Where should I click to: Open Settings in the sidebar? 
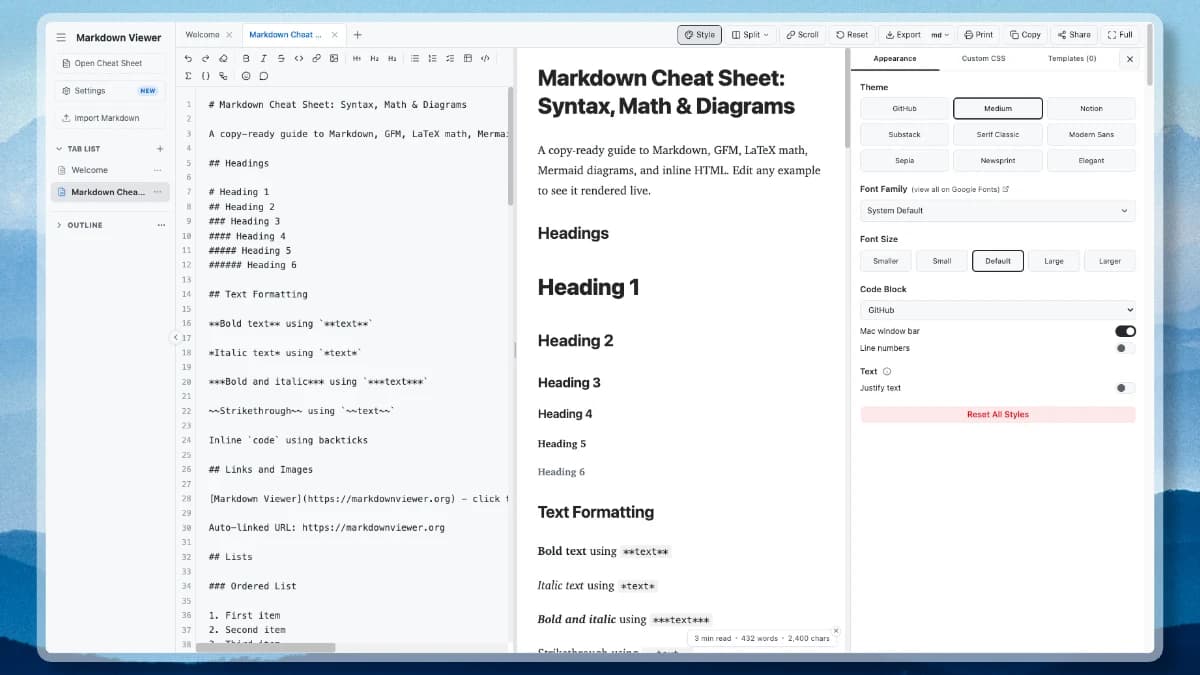click(x=110, y=90)
